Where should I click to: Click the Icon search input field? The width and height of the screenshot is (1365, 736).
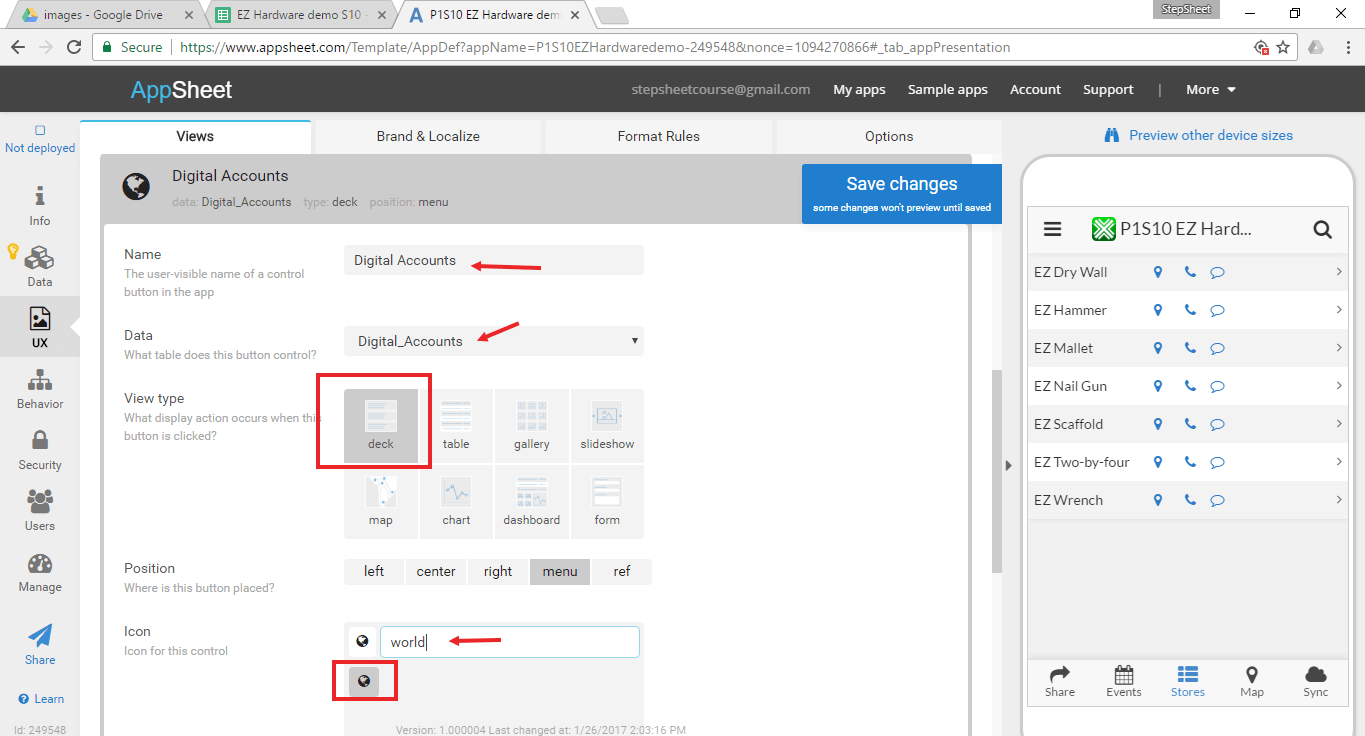click(509, 642)
